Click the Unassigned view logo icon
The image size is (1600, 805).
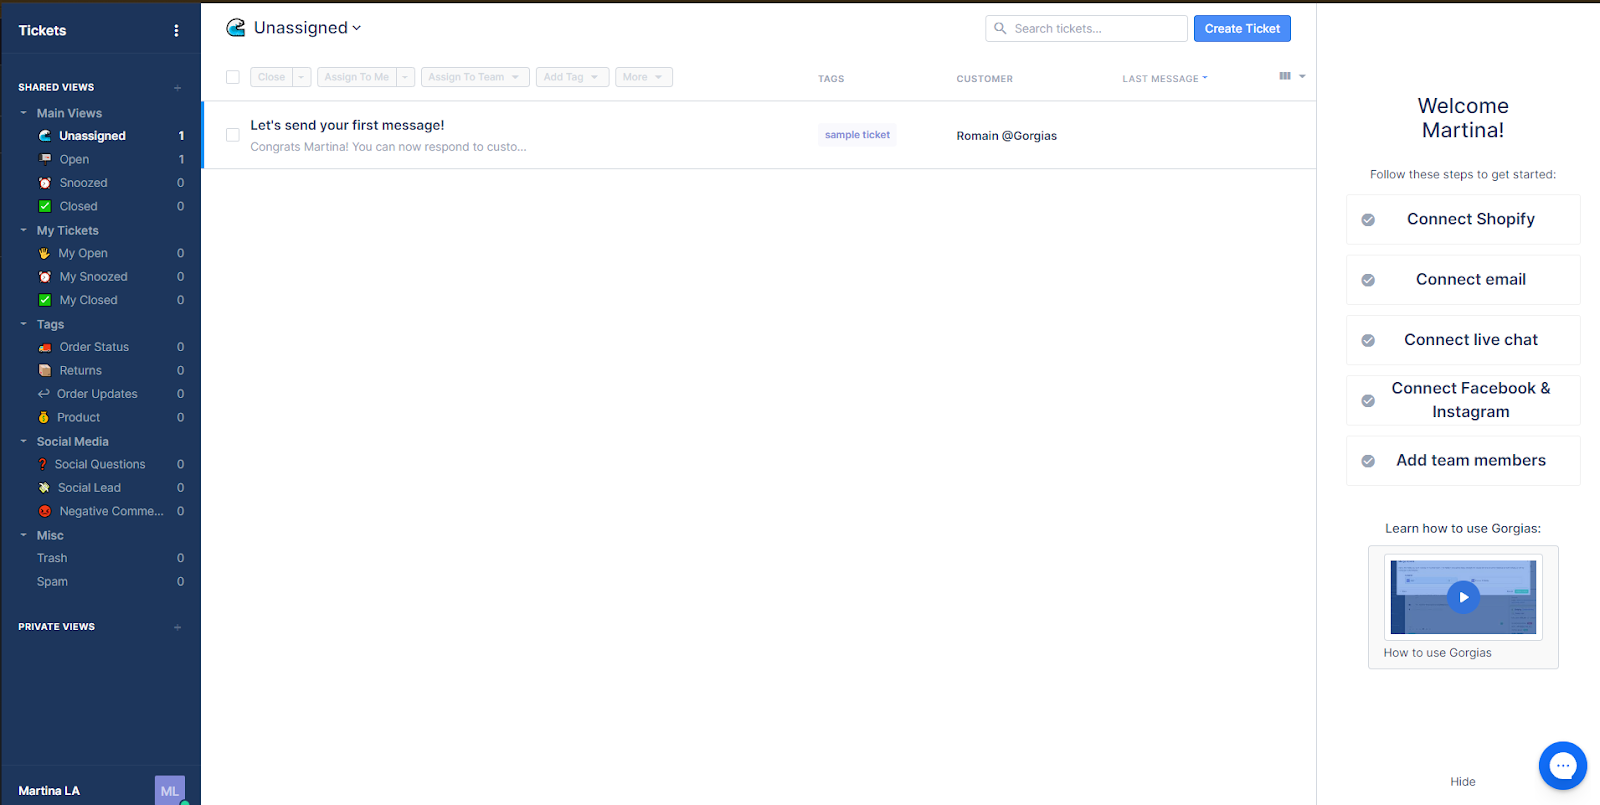(x=236, y=28)
